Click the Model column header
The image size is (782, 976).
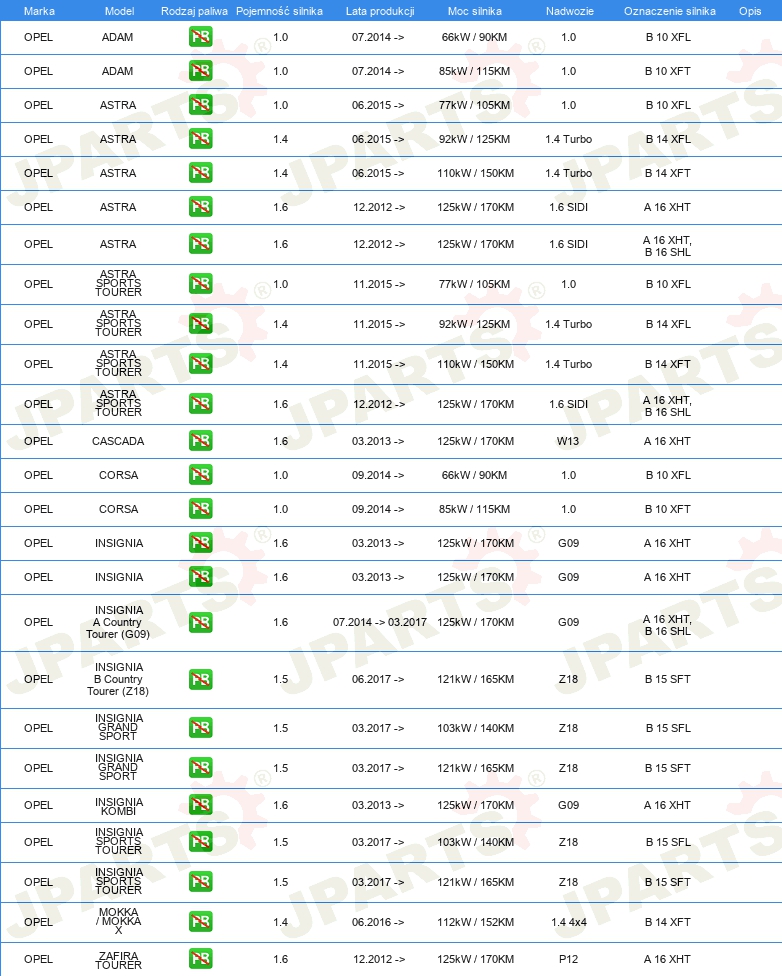120,11
